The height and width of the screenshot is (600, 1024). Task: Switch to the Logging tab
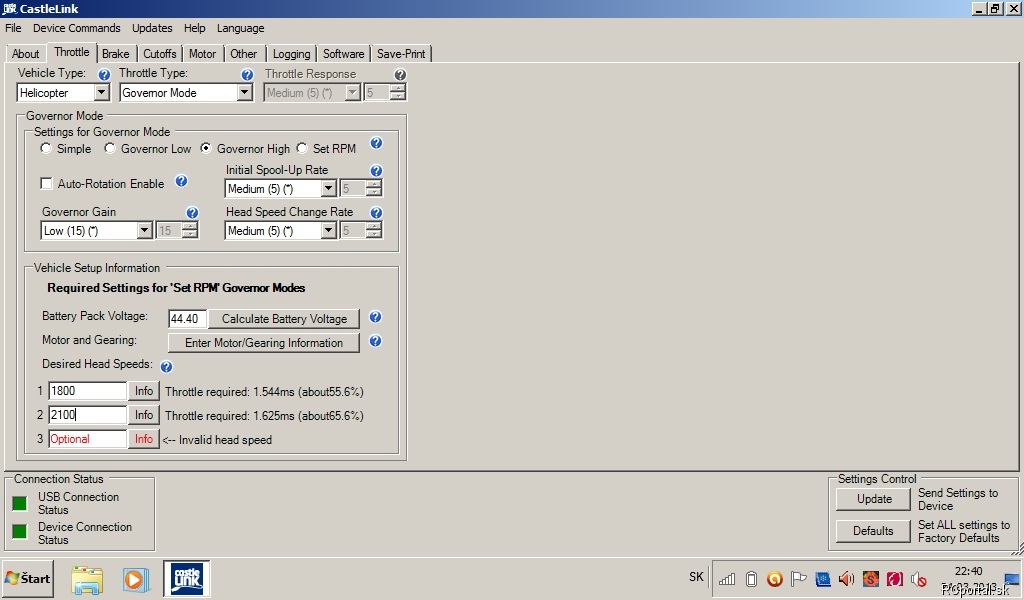(x=291, y=54)
